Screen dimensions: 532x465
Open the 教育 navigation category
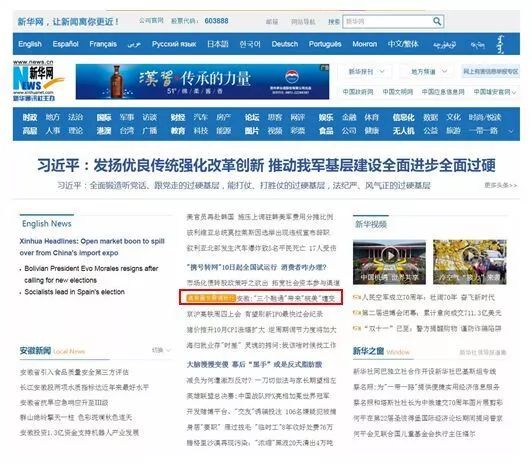[x=178, y=131]
